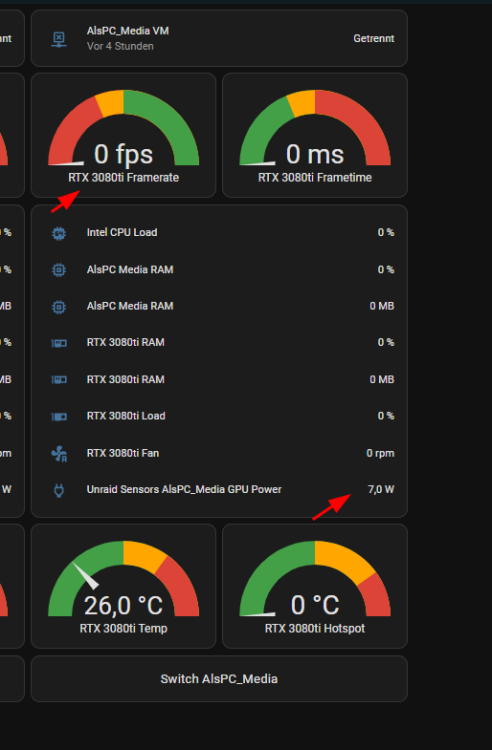The image size is (492, 750).
Task: Open the Intel CPU Load chip icon
Action: click(59, 233)
